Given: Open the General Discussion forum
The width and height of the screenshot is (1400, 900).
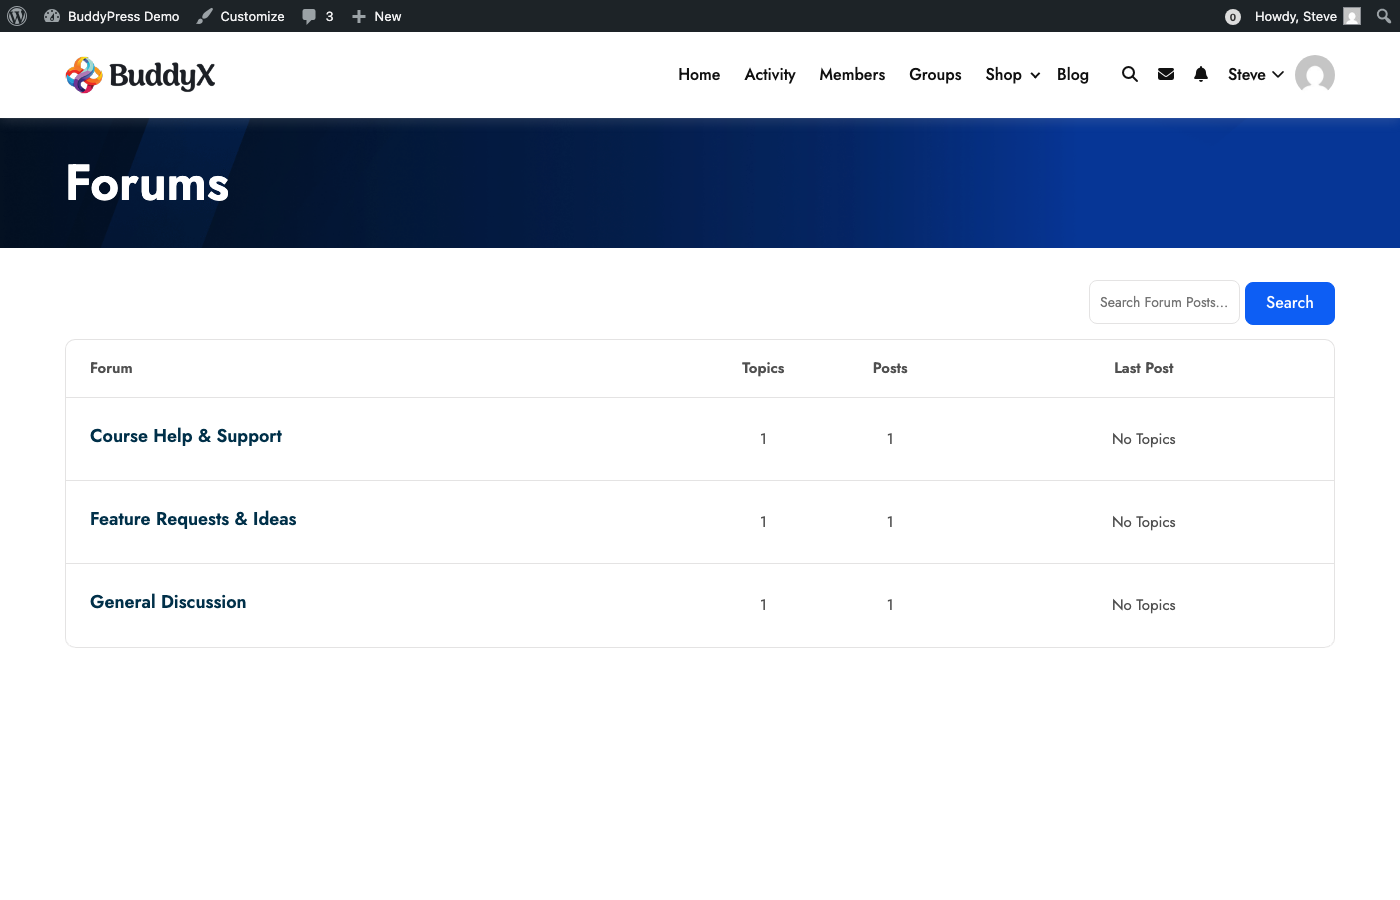Looking at the screenshot, I should point(168,602).
